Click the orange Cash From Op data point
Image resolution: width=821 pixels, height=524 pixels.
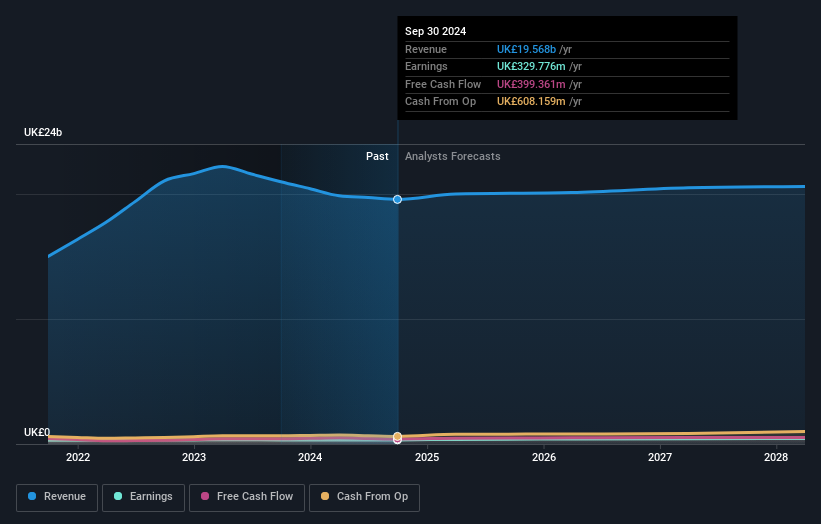tap(397, 436)
